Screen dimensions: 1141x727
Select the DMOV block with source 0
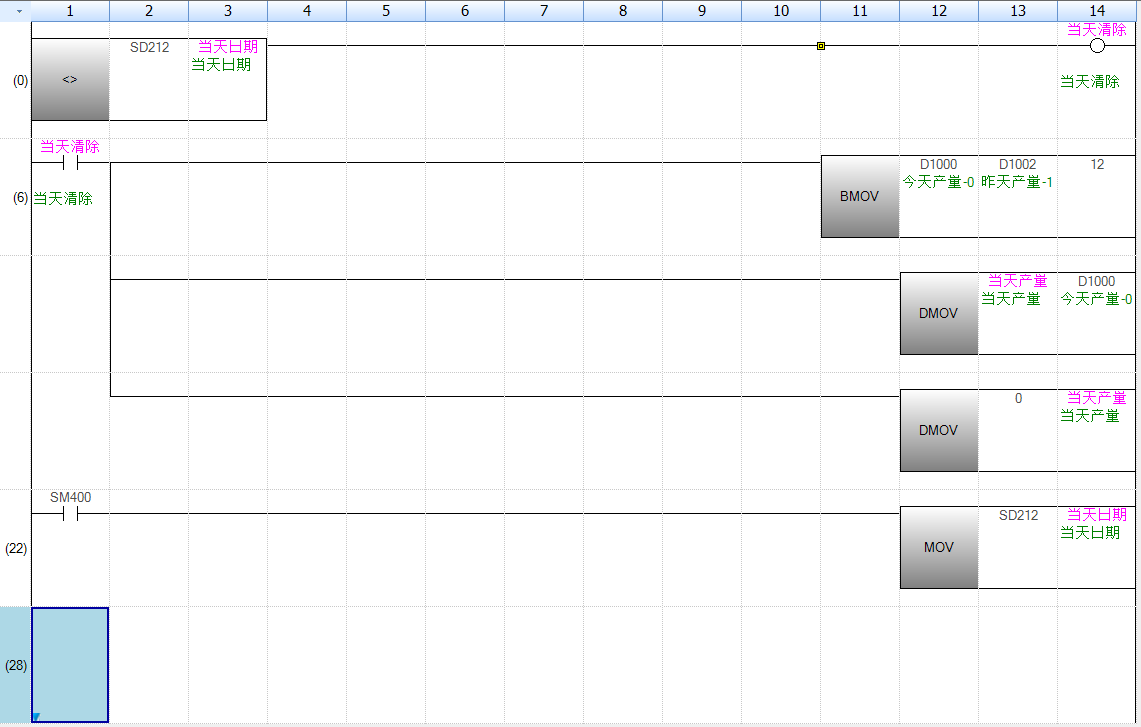[938, 430]
